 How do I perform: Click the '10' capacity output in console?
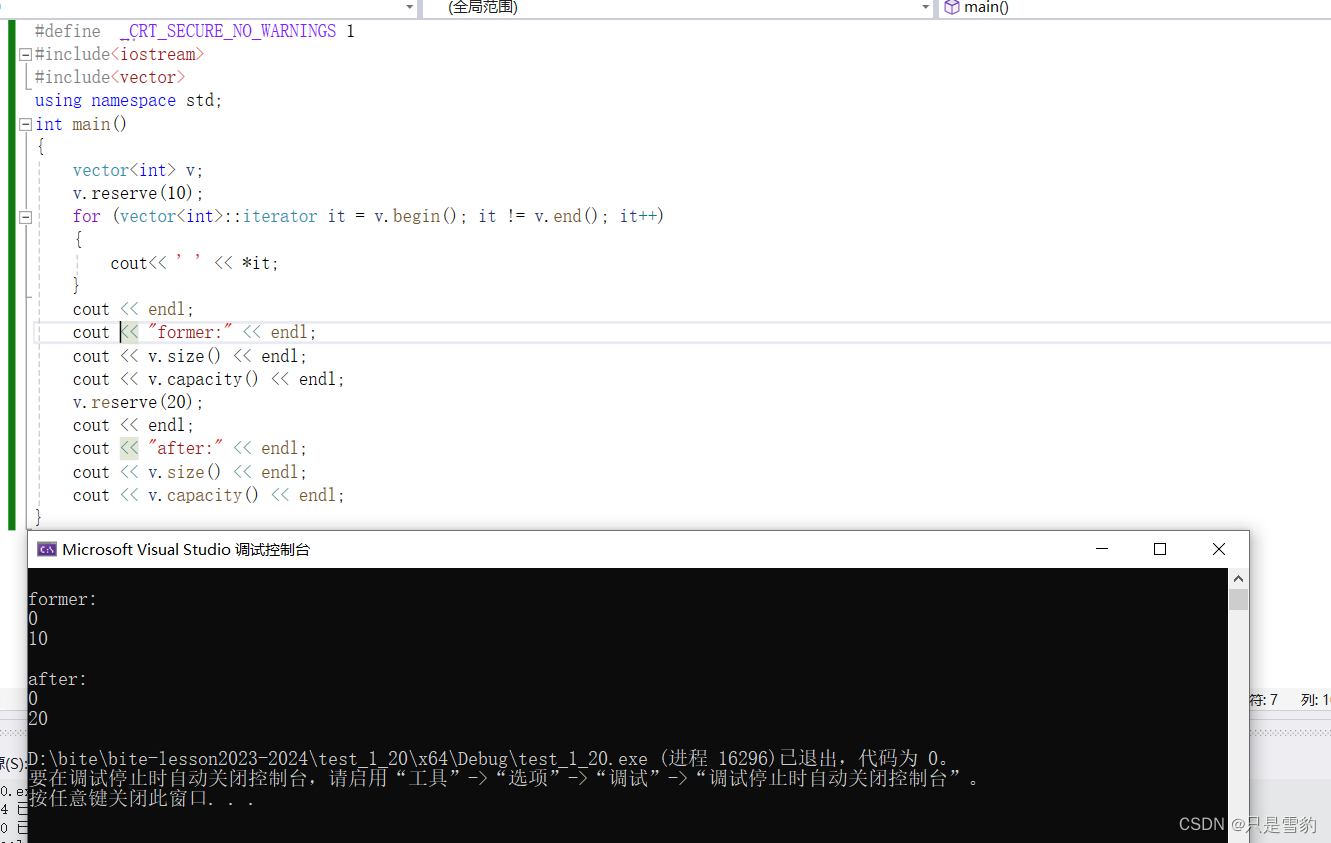(38, 639)
